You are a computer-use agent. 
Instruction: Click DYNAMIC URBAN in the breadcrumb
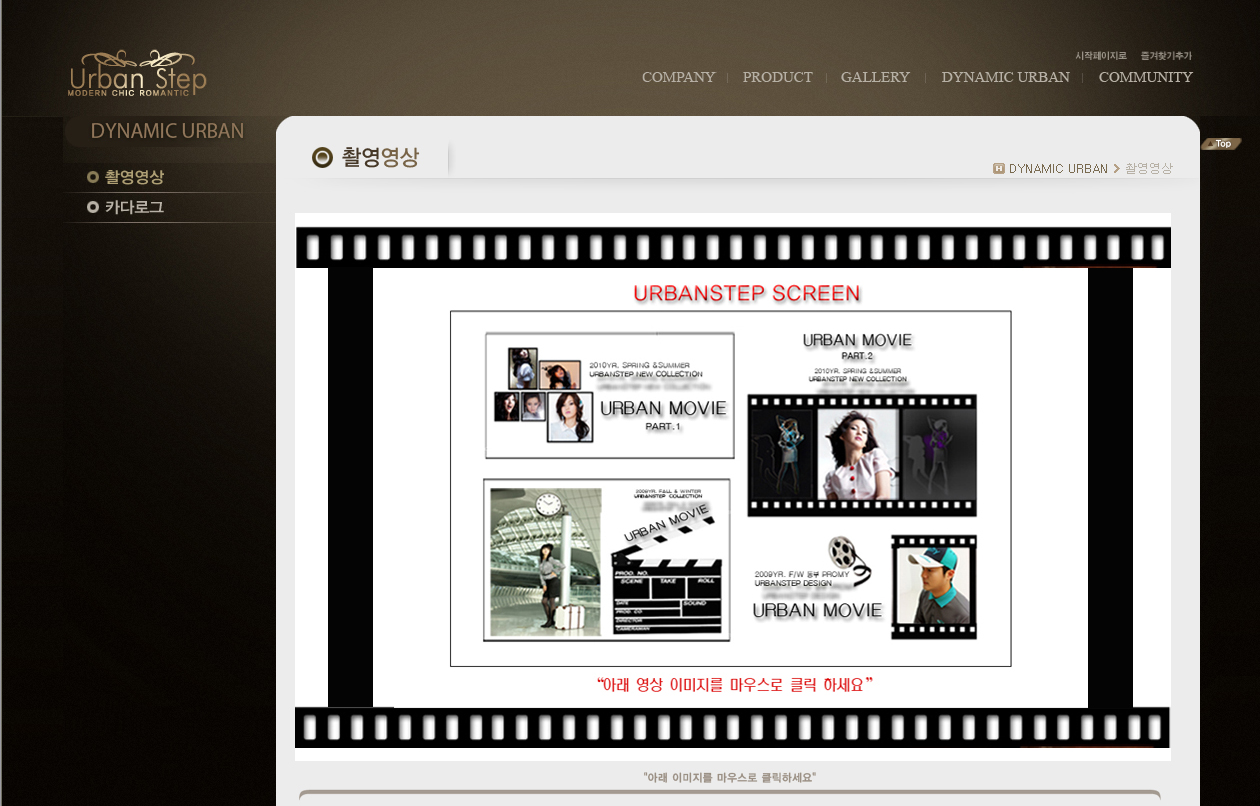1058,169
